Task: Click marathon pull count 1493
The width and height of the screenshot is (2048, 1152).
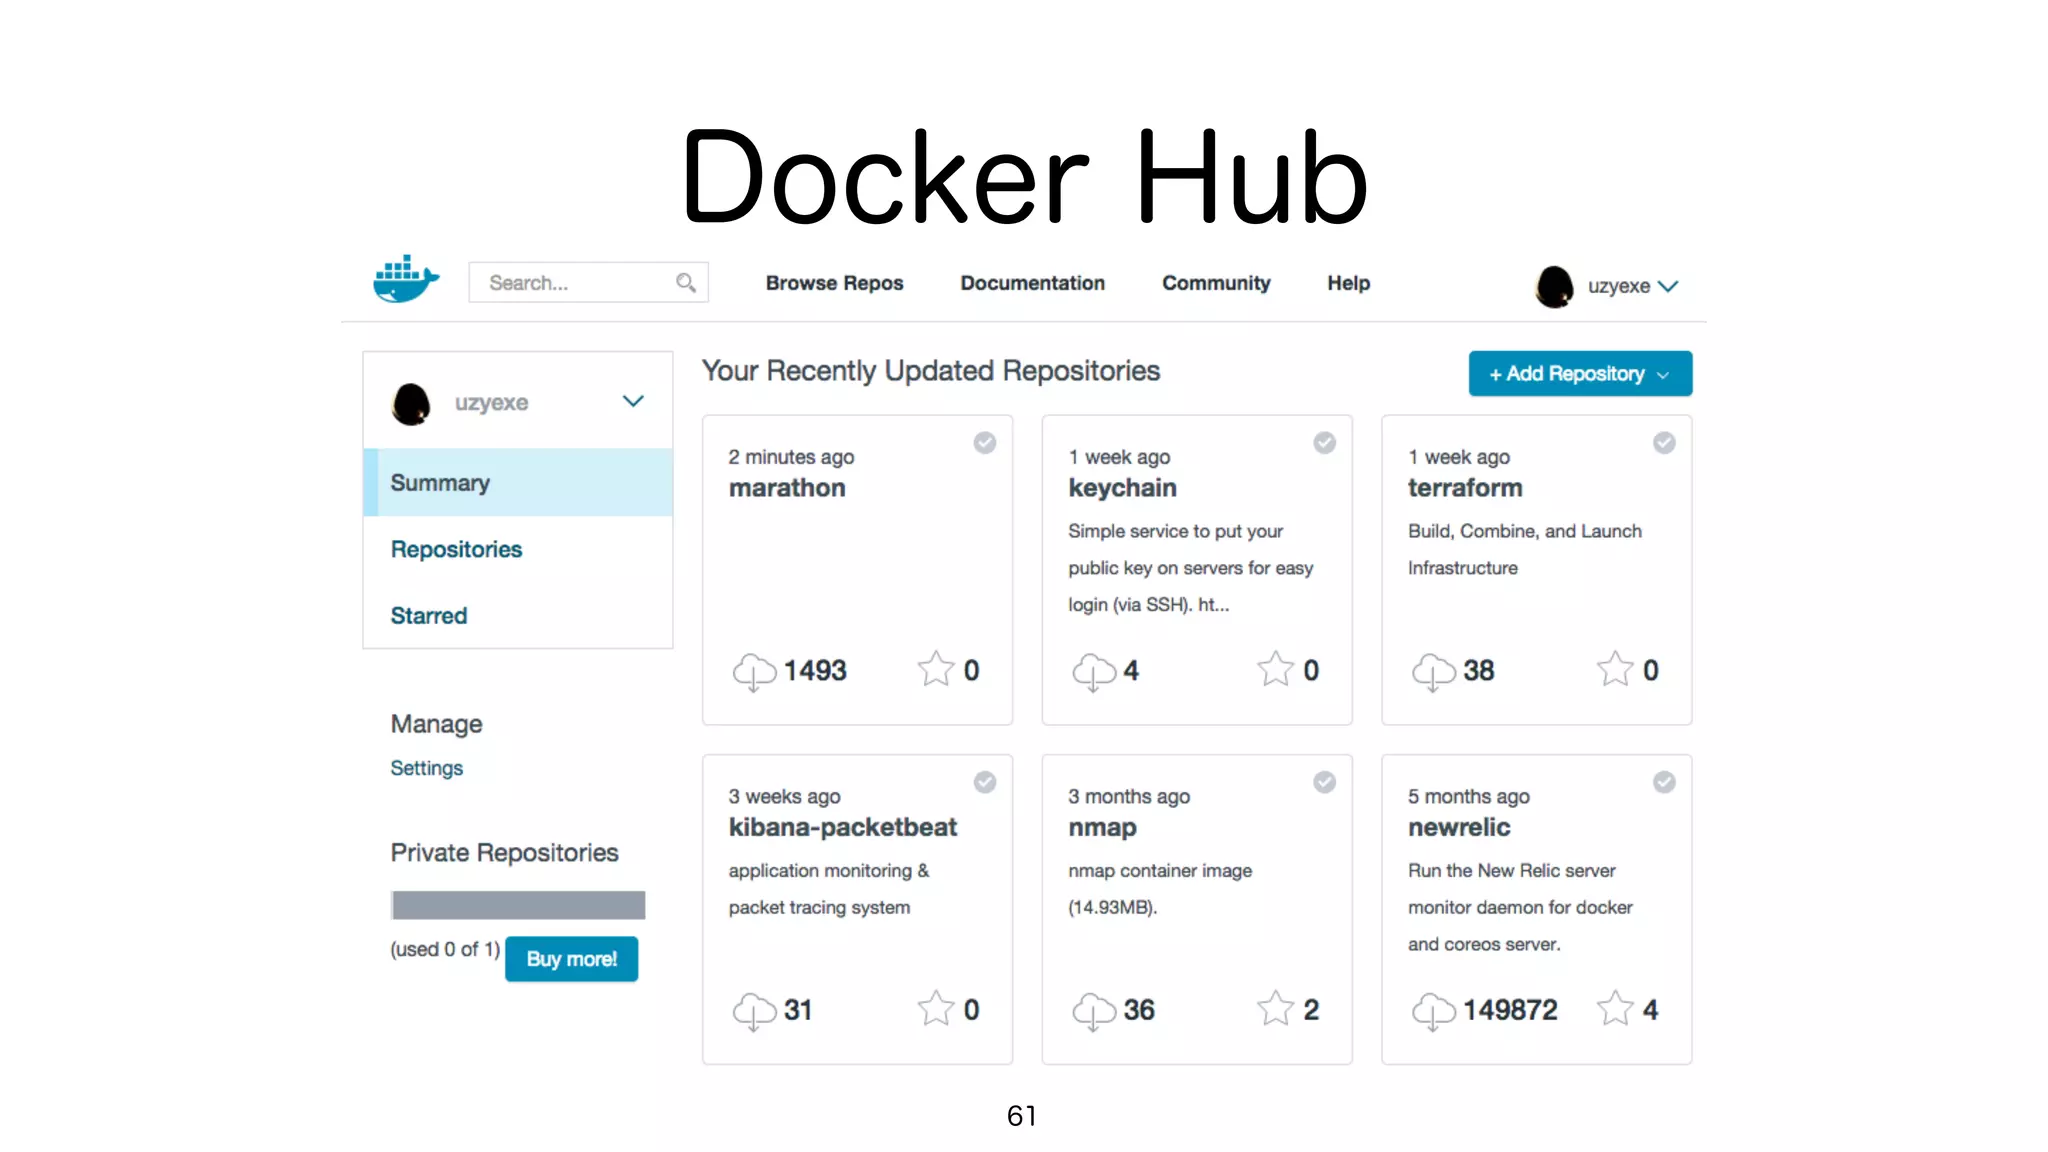Action: [x=814, y=671]
